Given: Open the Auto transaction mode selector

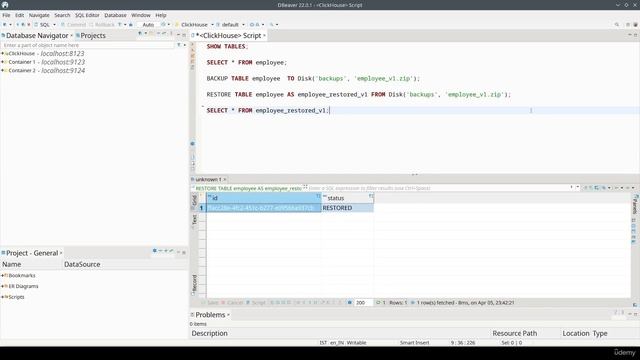Looking at the screenshot, I should tap(148, 24).
